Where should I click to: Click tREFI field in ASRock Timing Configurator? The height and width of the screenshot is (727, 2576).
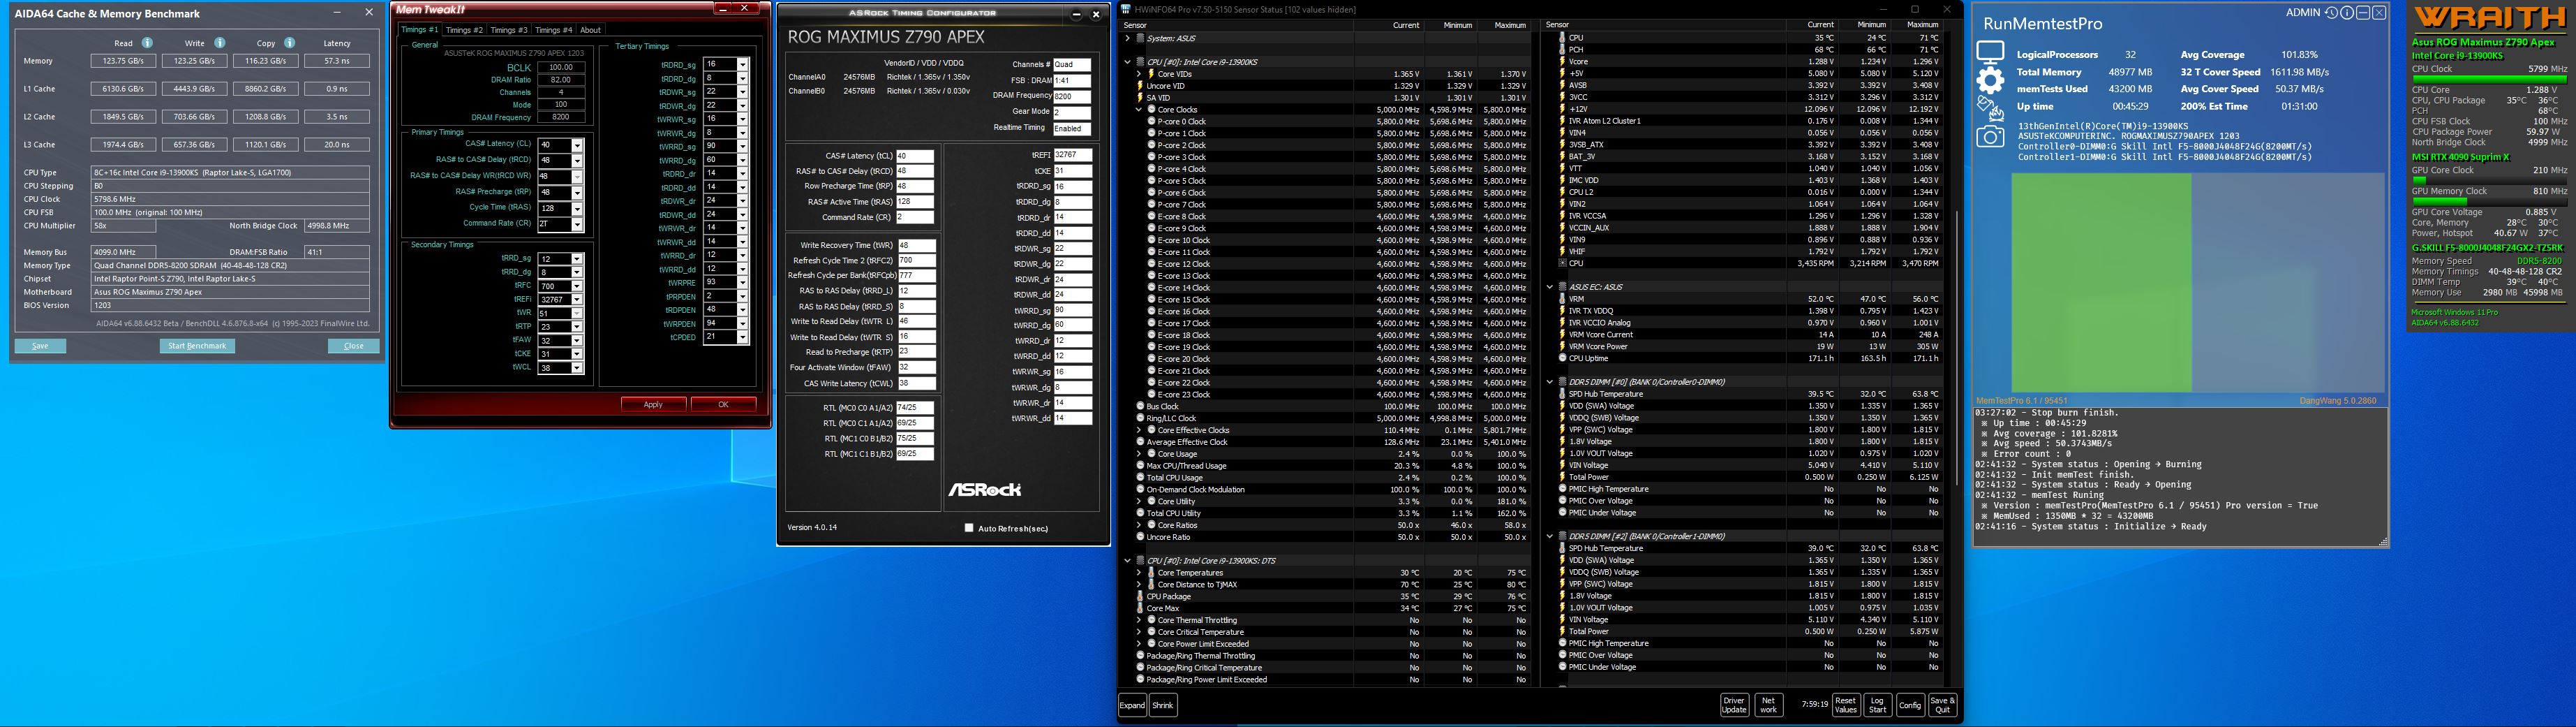pyautogui.click(x=1073, y=156)
